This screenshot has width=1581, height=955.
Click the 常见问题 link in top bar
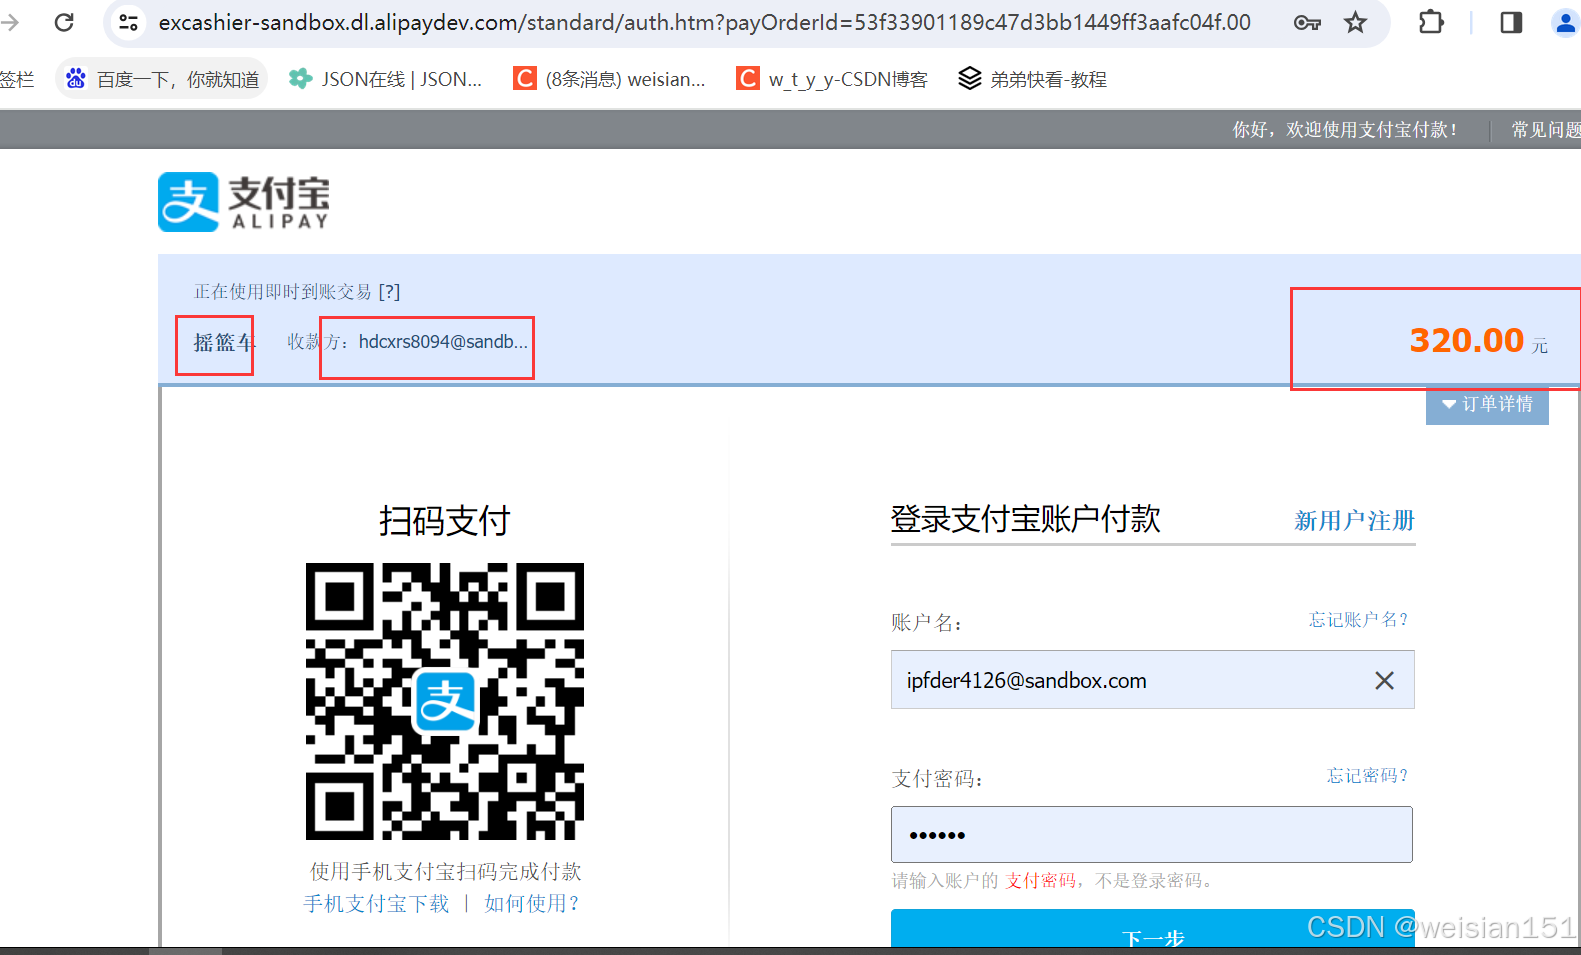pyautogui.click(x=1546, y=130)
